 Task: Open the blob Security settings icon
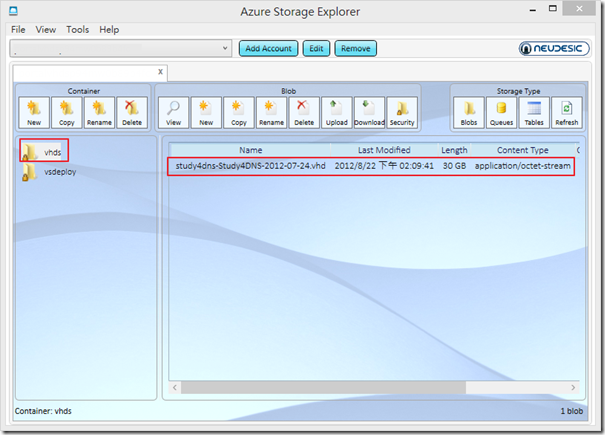point(402,112)
